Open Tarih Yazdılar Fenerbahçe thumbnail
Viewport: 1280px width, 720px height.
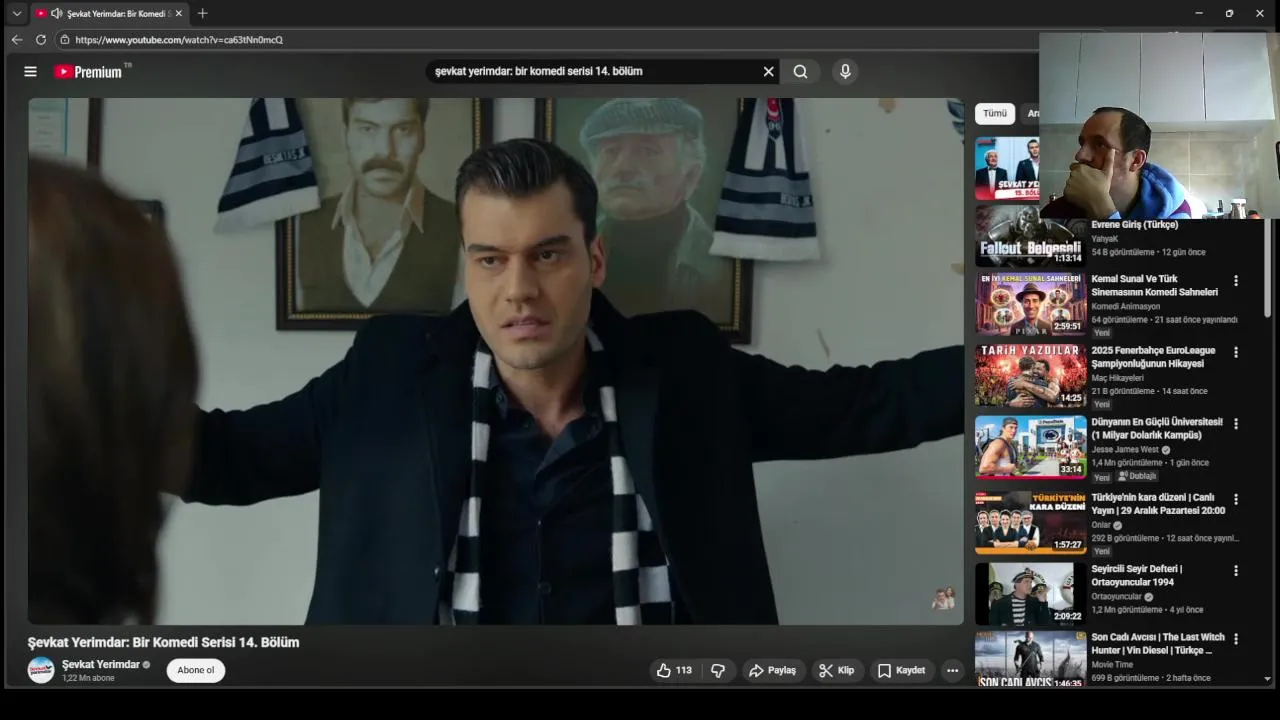(1030, 375)
